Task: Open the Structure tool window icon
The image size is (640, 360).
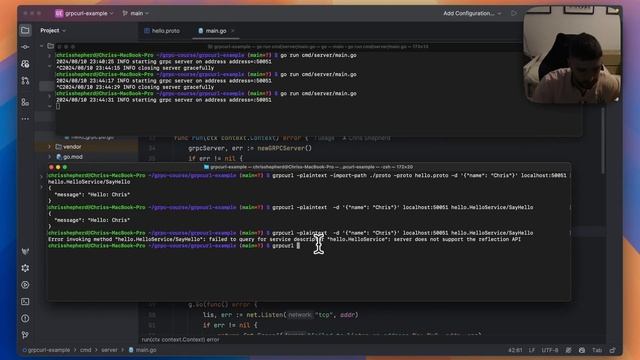Action: click(25, 102)
